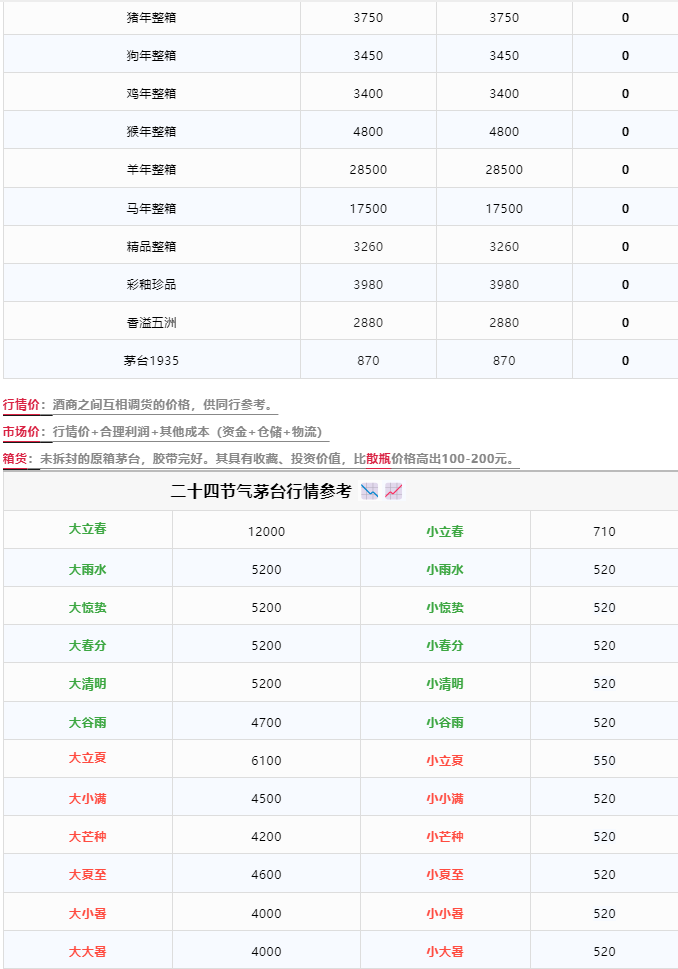Viewport: 678px width, 969px height.
Task: Click the 6100 price beside 大立夏
Action: point(266,761)
